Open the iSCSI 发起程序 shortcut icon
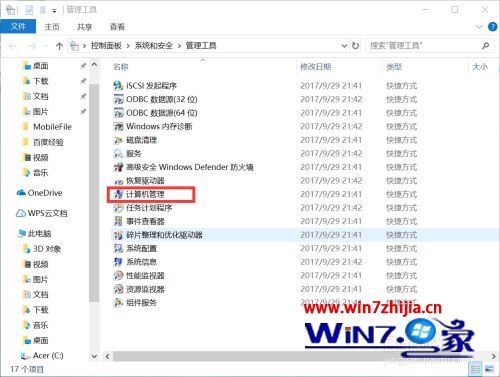The height and width of the screenshot is (377, 500). [x=118, y=86]
